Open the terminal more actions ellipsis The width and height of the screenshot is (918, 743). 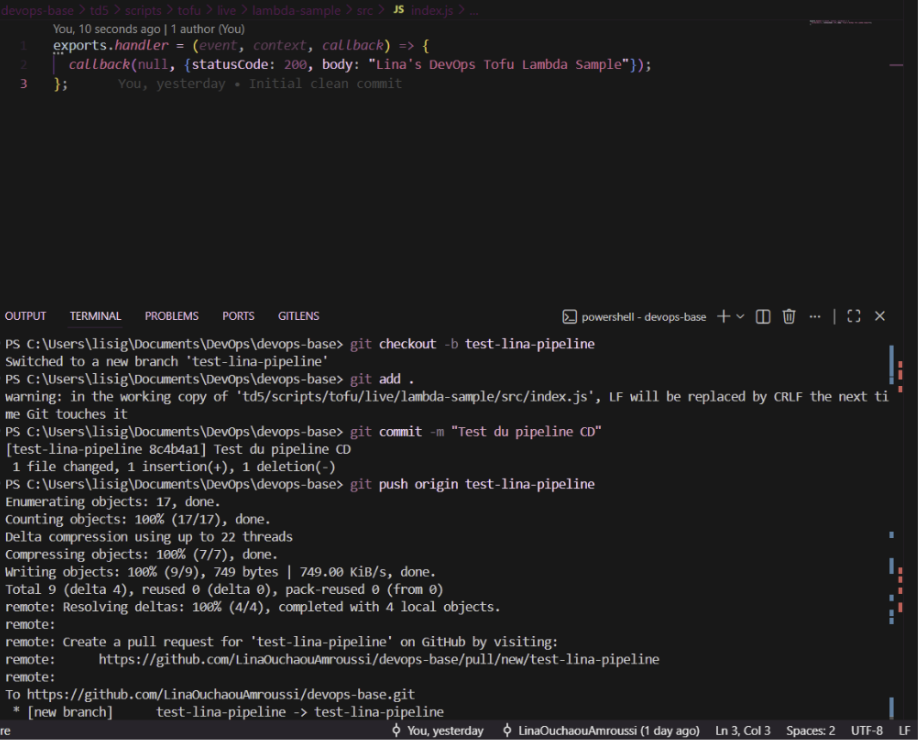(x=814, y=316)
